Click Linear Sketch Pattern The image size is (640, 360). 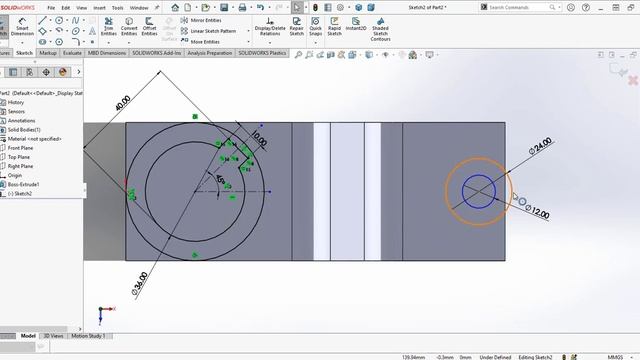coord(209,31)
